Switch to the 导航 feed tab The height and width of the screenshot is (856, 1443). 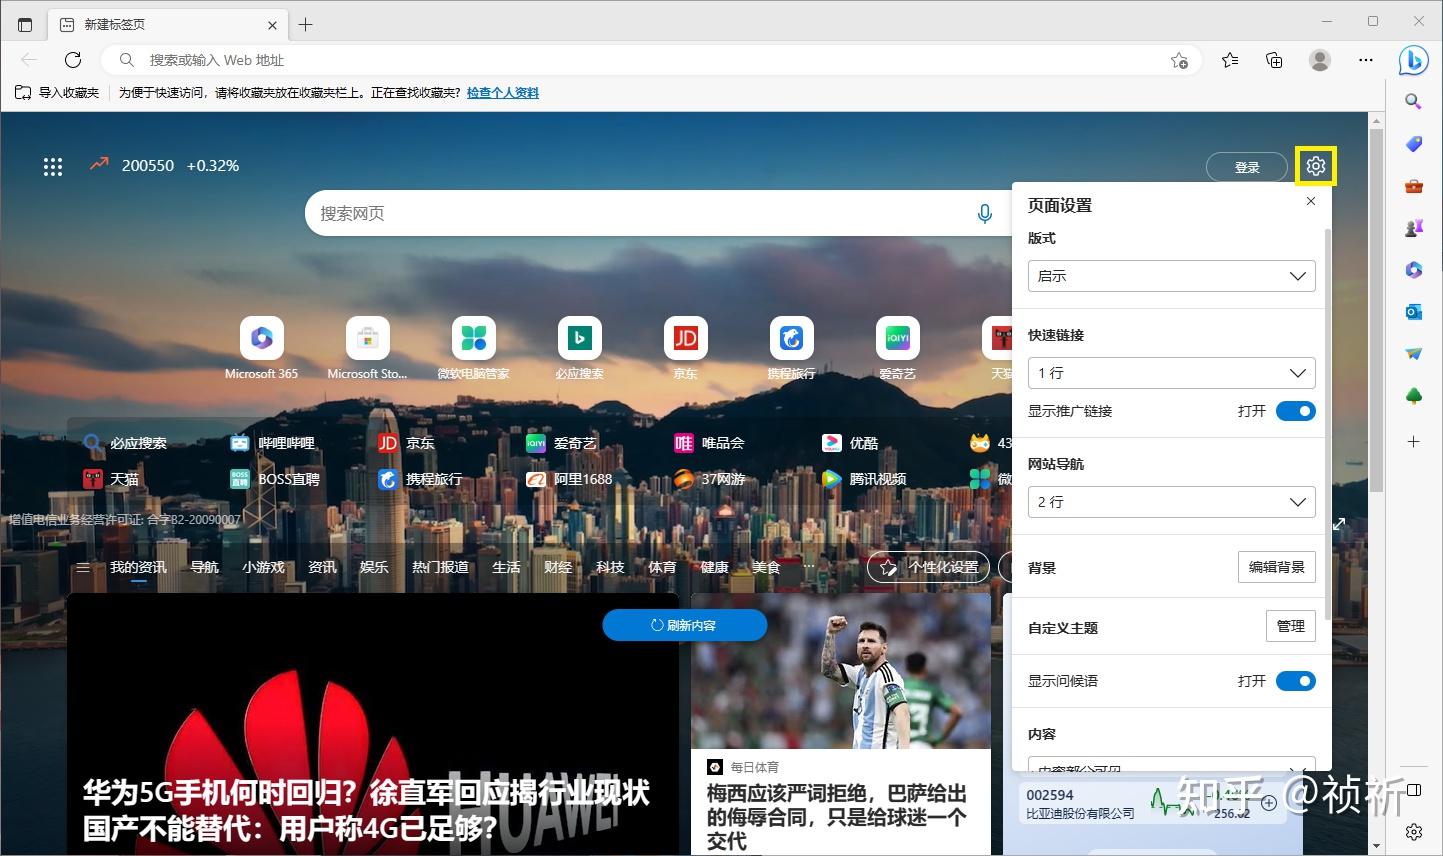point(204,567)
